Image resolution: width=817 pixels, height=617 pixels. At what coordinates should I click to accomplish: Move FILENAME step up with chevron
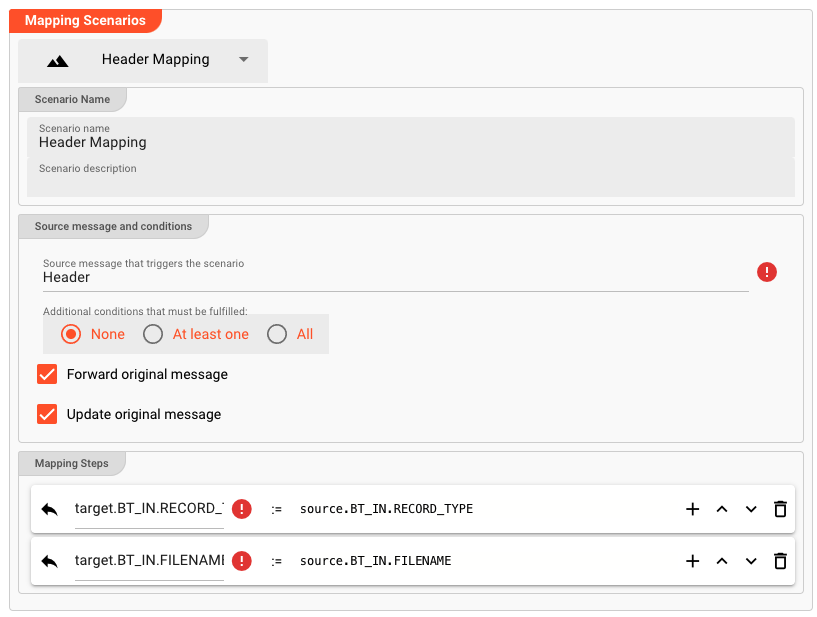722,561
